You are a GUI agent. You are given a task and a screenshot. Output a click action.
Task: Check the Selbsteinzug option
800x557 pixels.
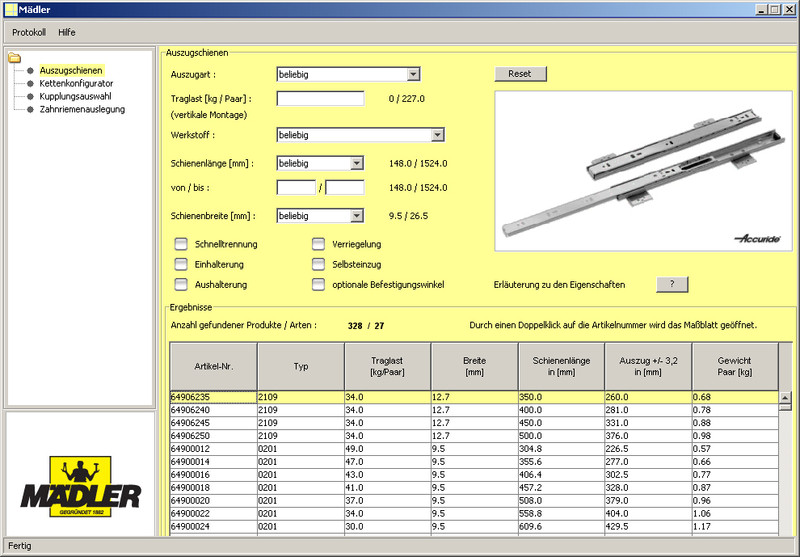[x=319, y=264]
